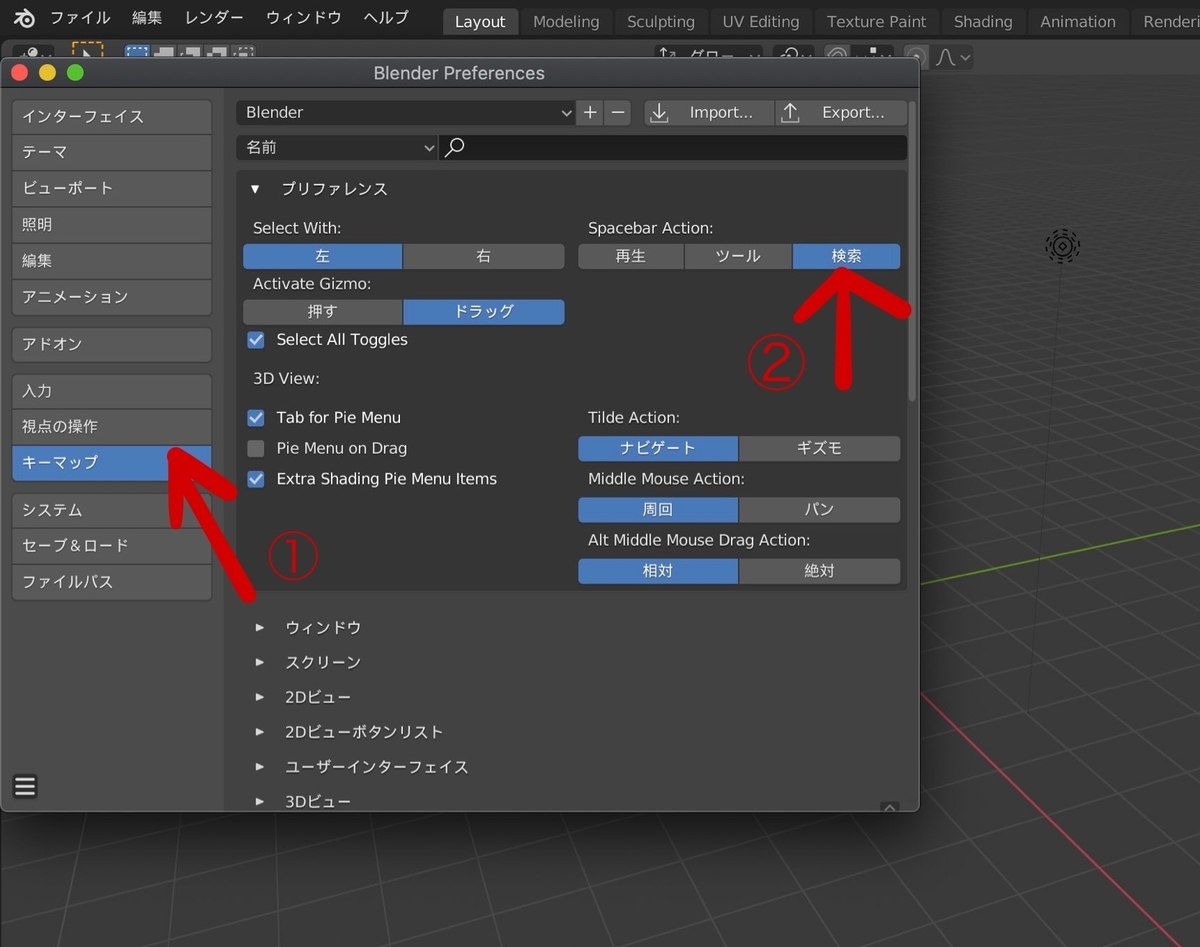
Task: Set Spacebar Action to ツール
Action: coord(738,256)
